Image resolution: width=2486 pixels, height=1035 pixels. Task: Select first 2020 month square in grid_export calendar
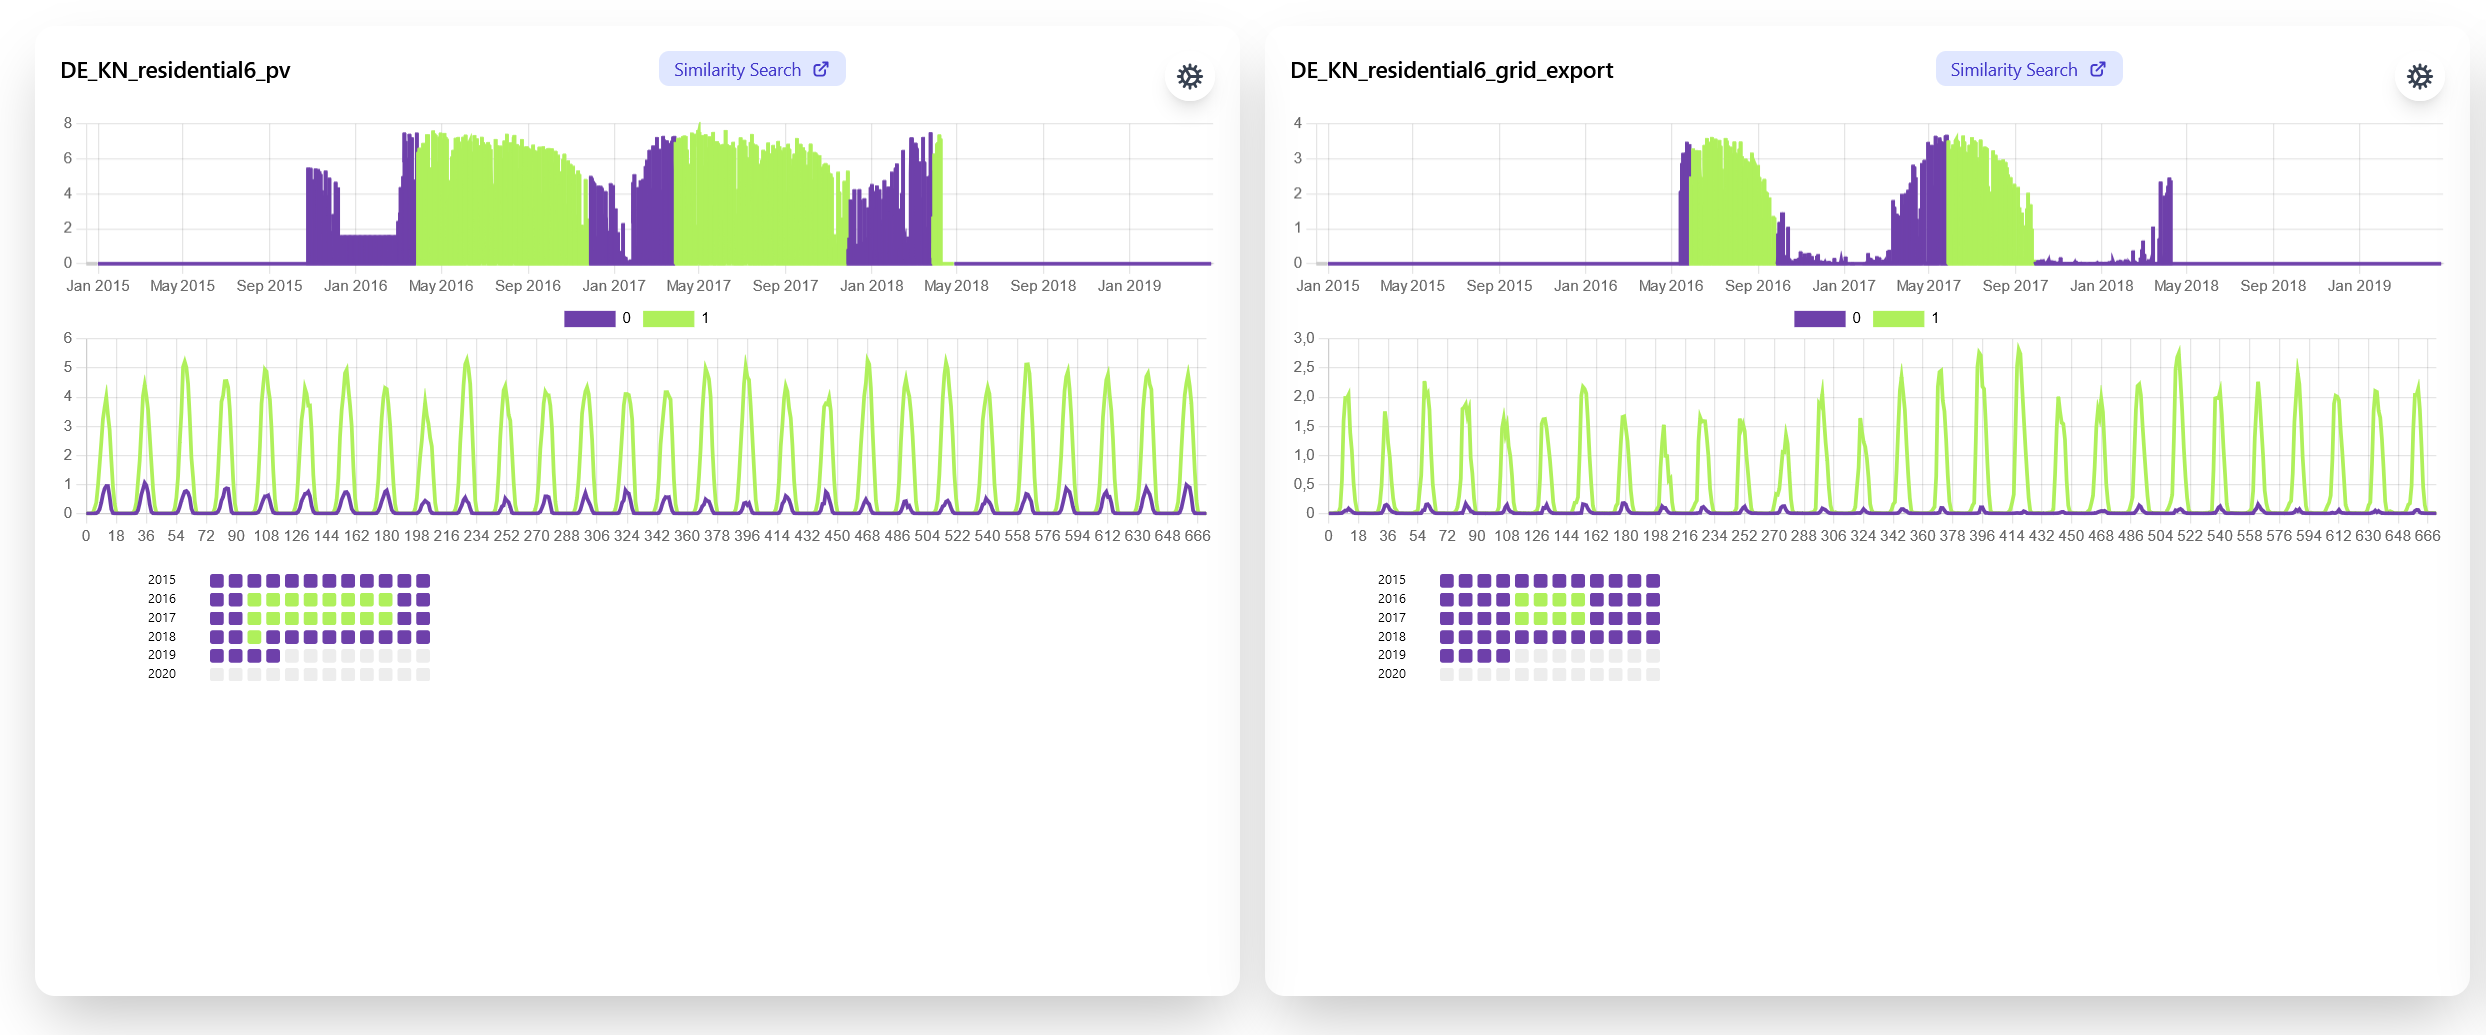click(x=1447, y=675)
